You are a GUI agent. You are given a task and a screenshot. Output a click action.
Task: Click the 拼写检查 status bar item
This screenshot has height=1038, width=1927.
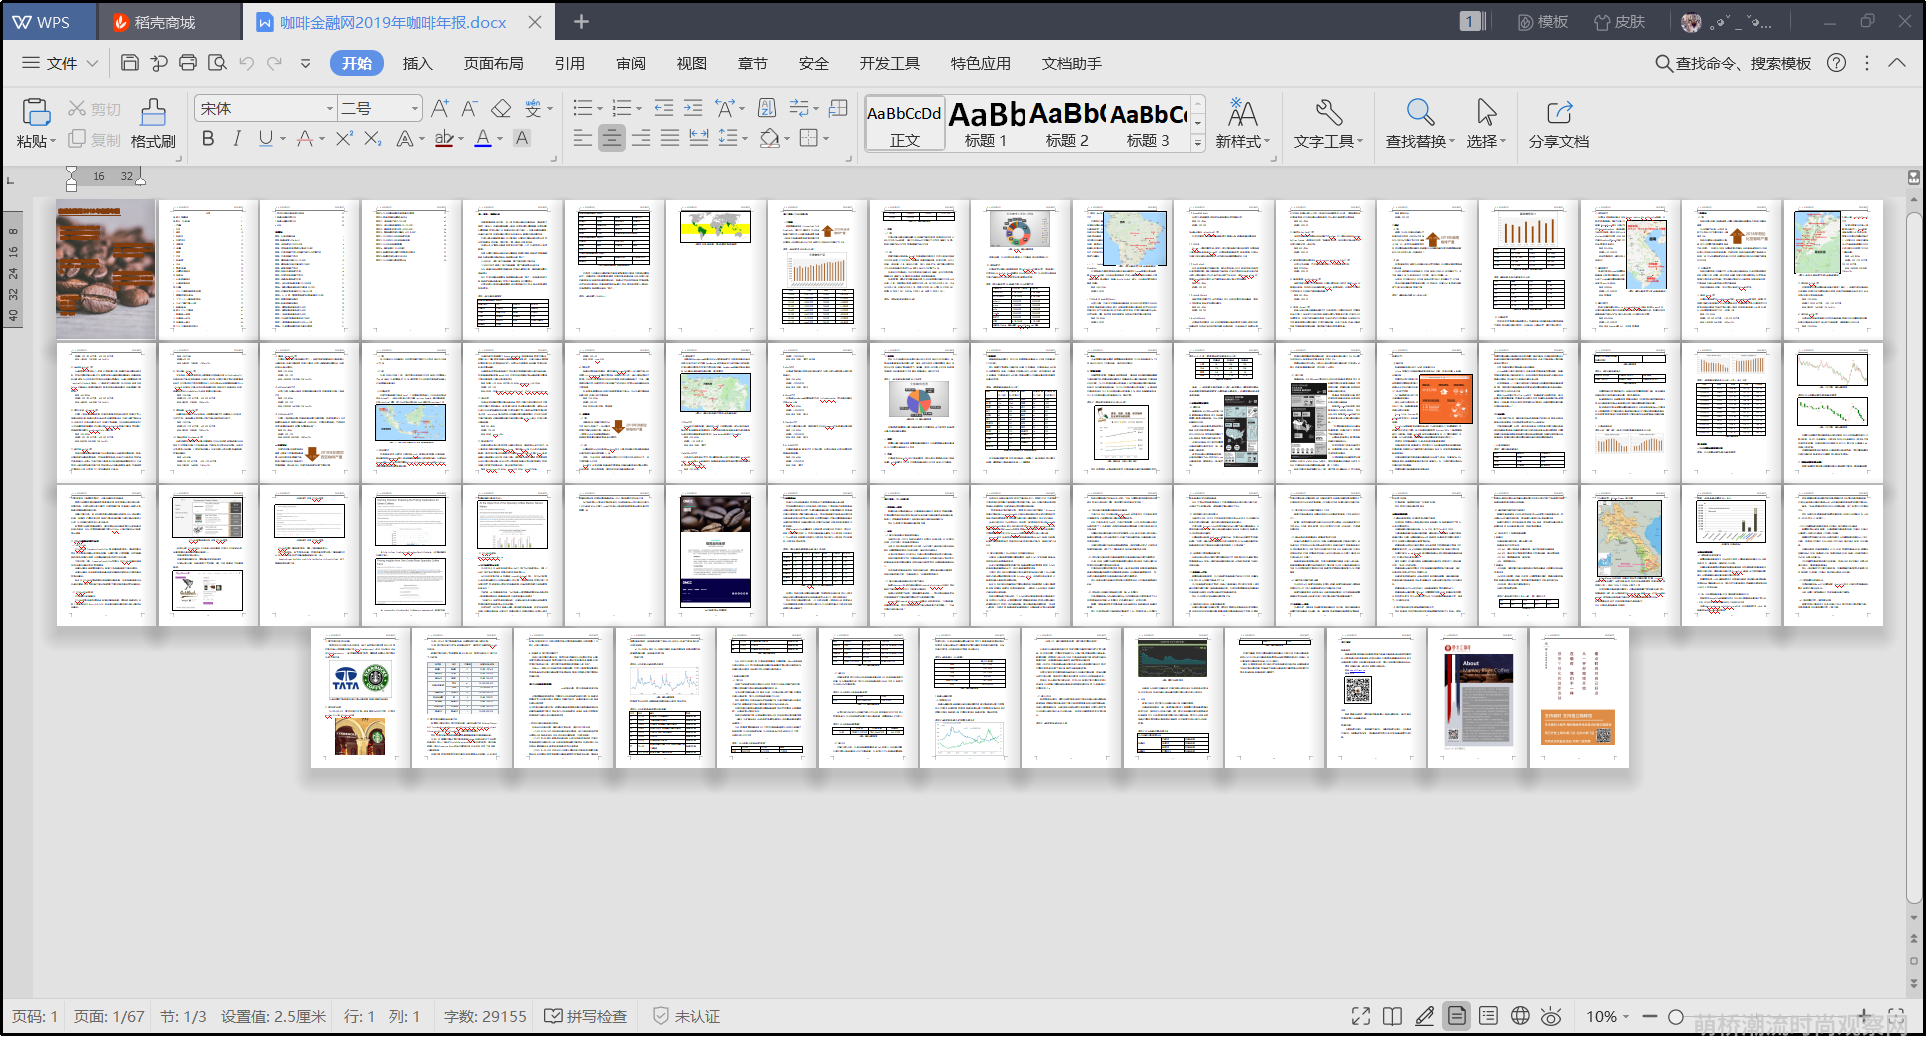586,1016
